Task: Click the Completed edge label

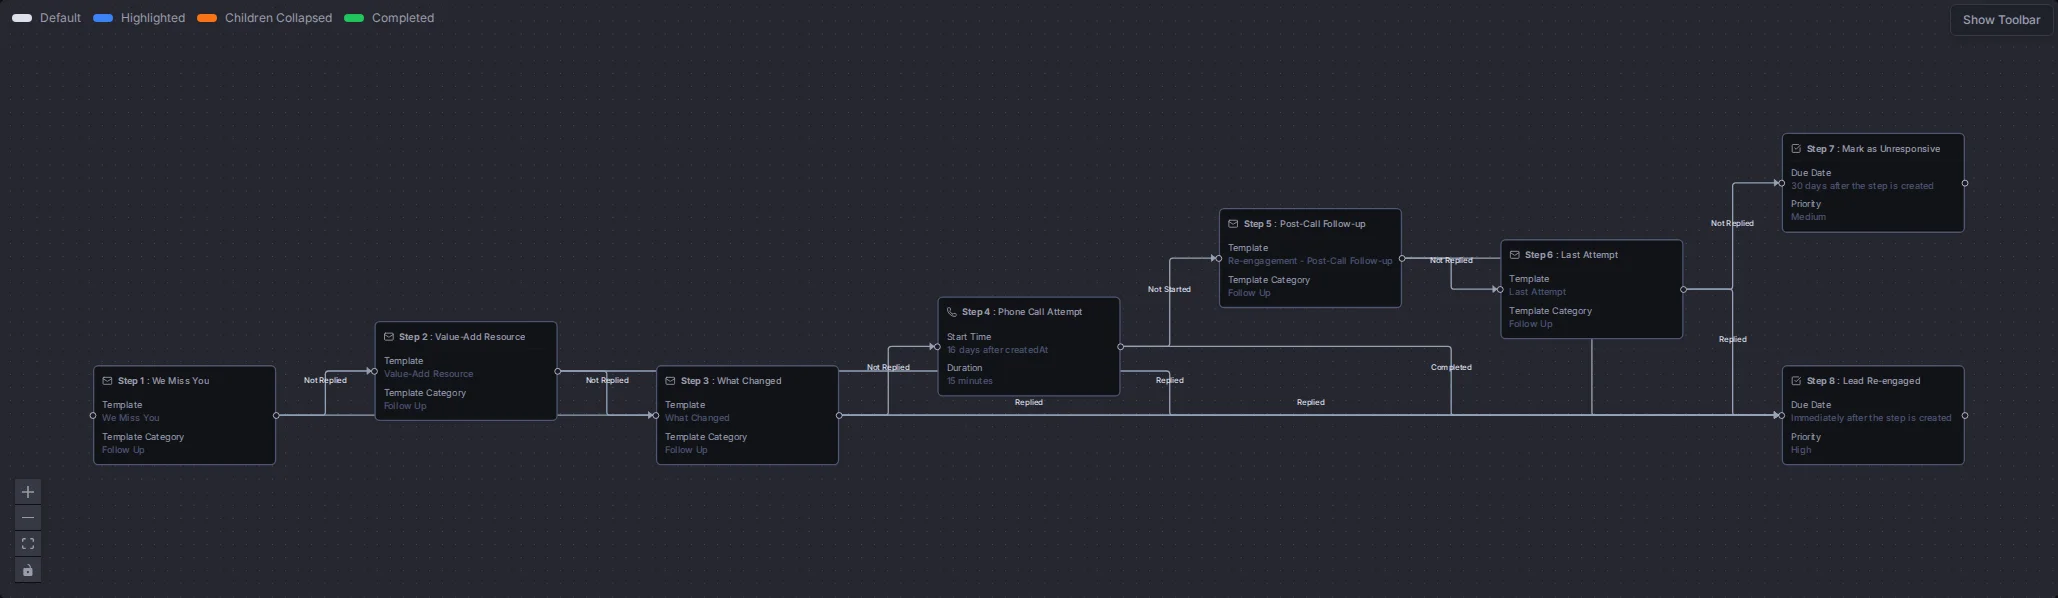Action: (1451, 367)
